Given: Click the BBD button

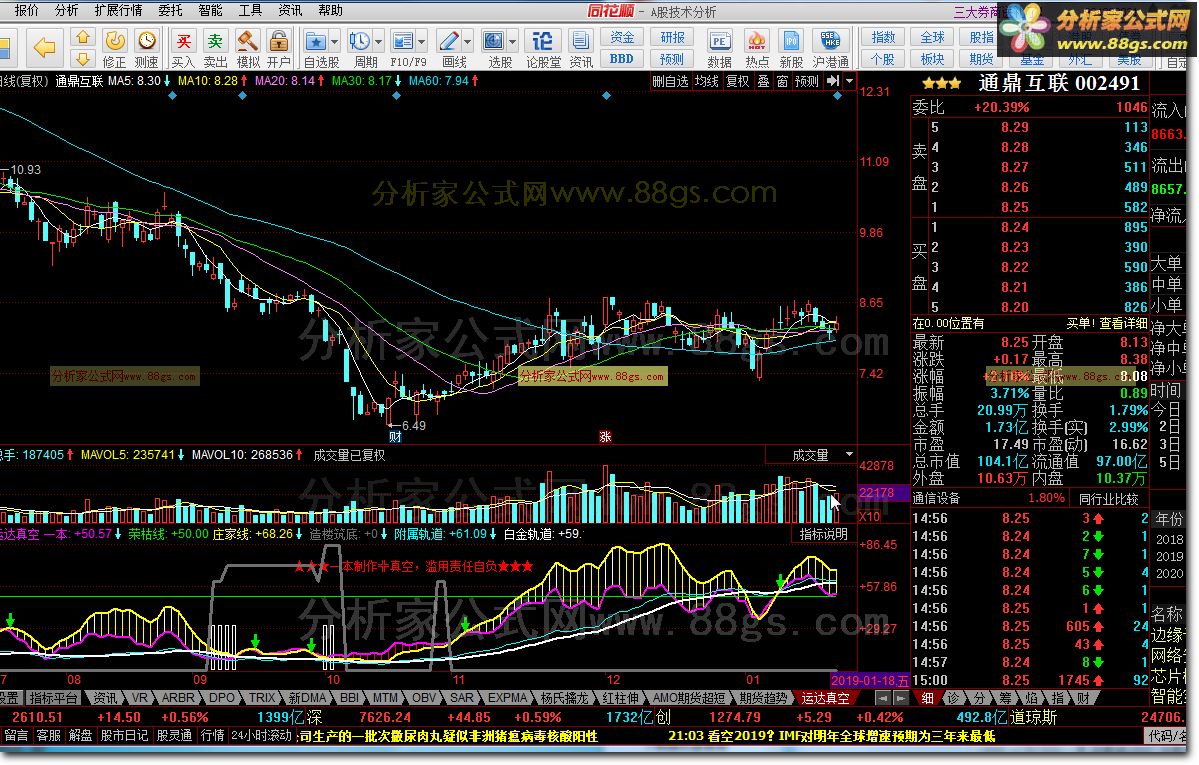Looking at the screenshot, I should (x=622, y=59).
